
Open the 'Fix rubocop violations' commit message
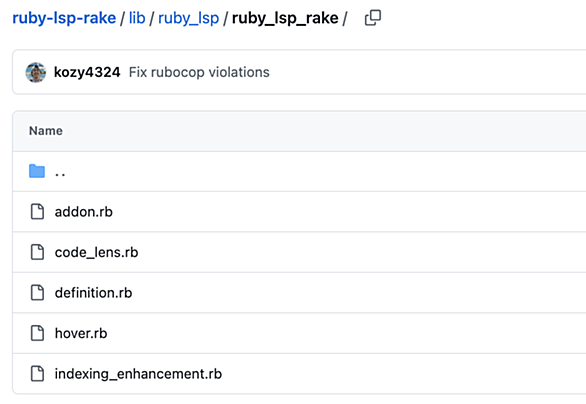point(199,72)
